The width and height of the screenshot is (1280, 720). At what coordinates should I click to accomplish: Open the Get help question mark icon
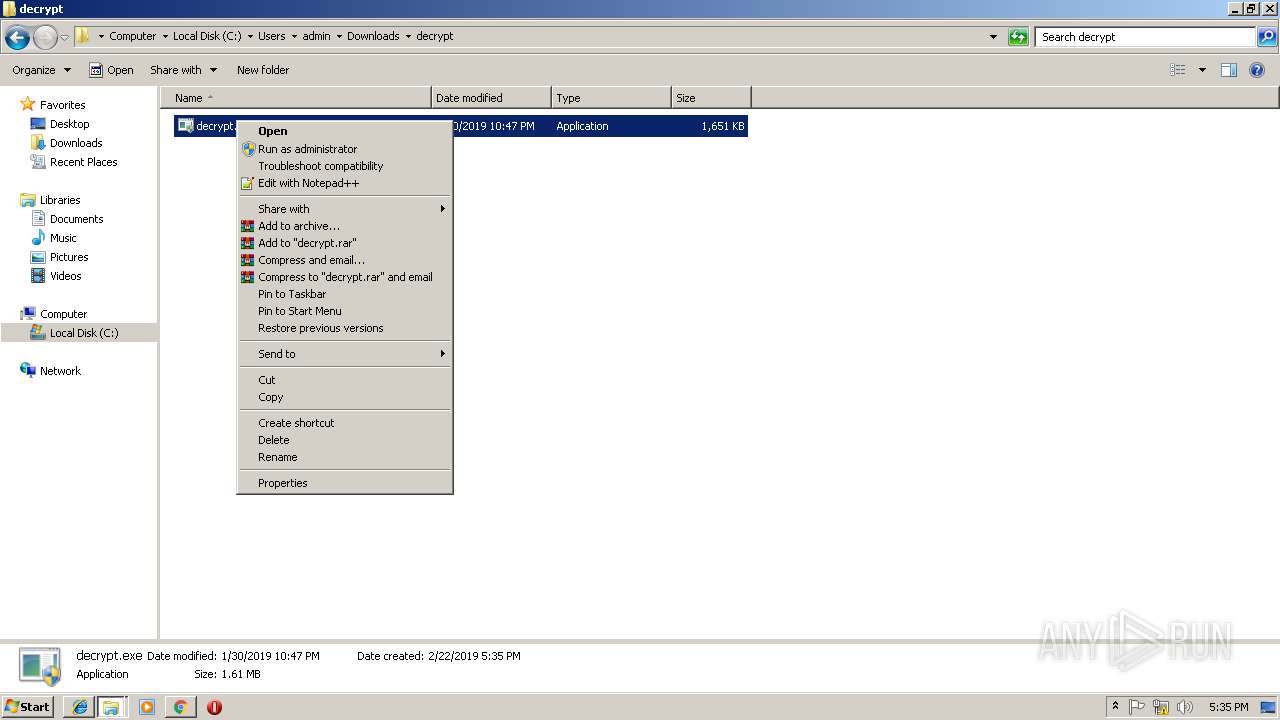point(1258,70)
